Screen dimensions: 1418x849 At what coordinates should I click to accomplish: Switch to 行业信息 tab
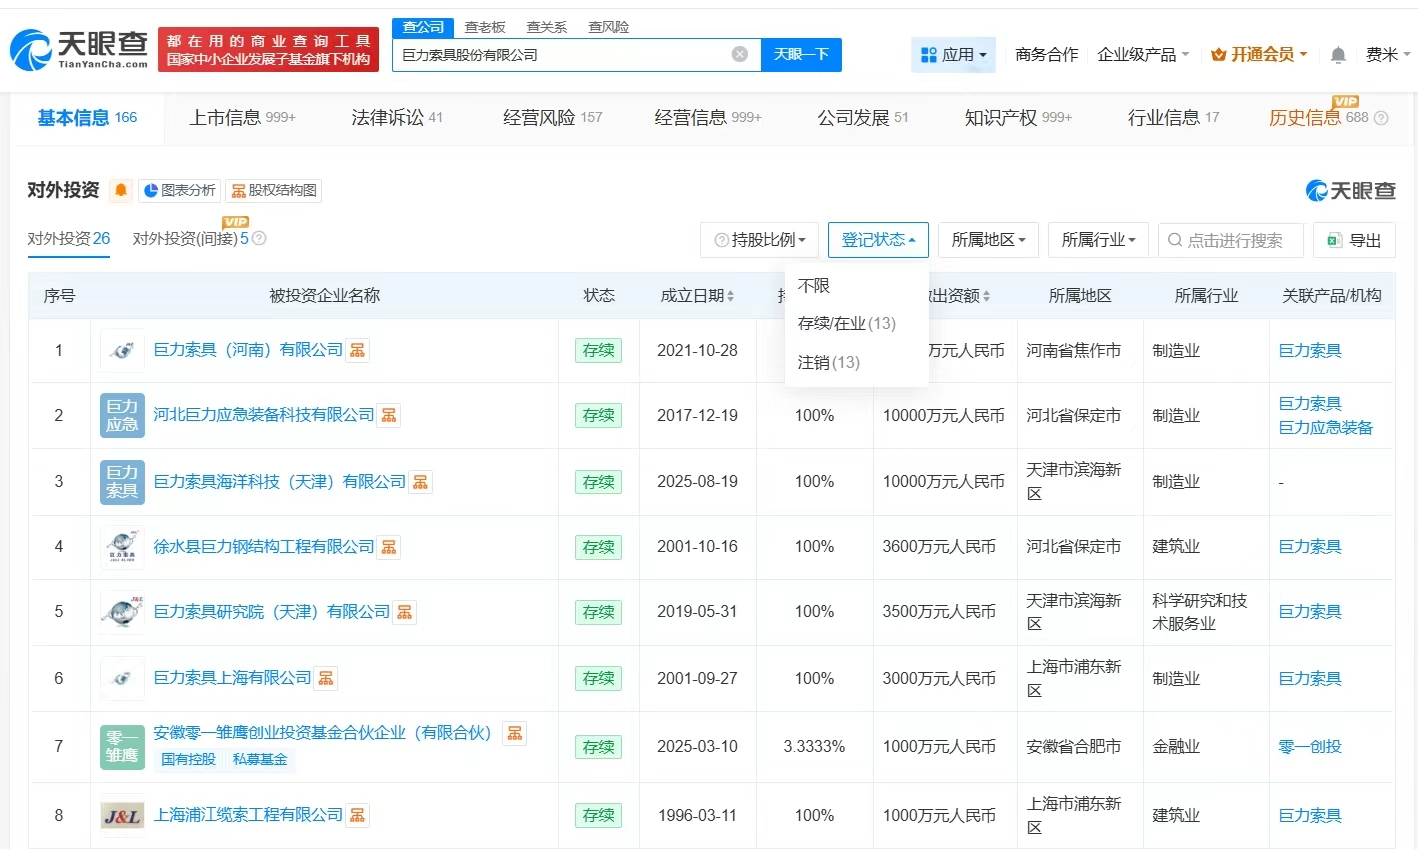tap(1173, 118)
